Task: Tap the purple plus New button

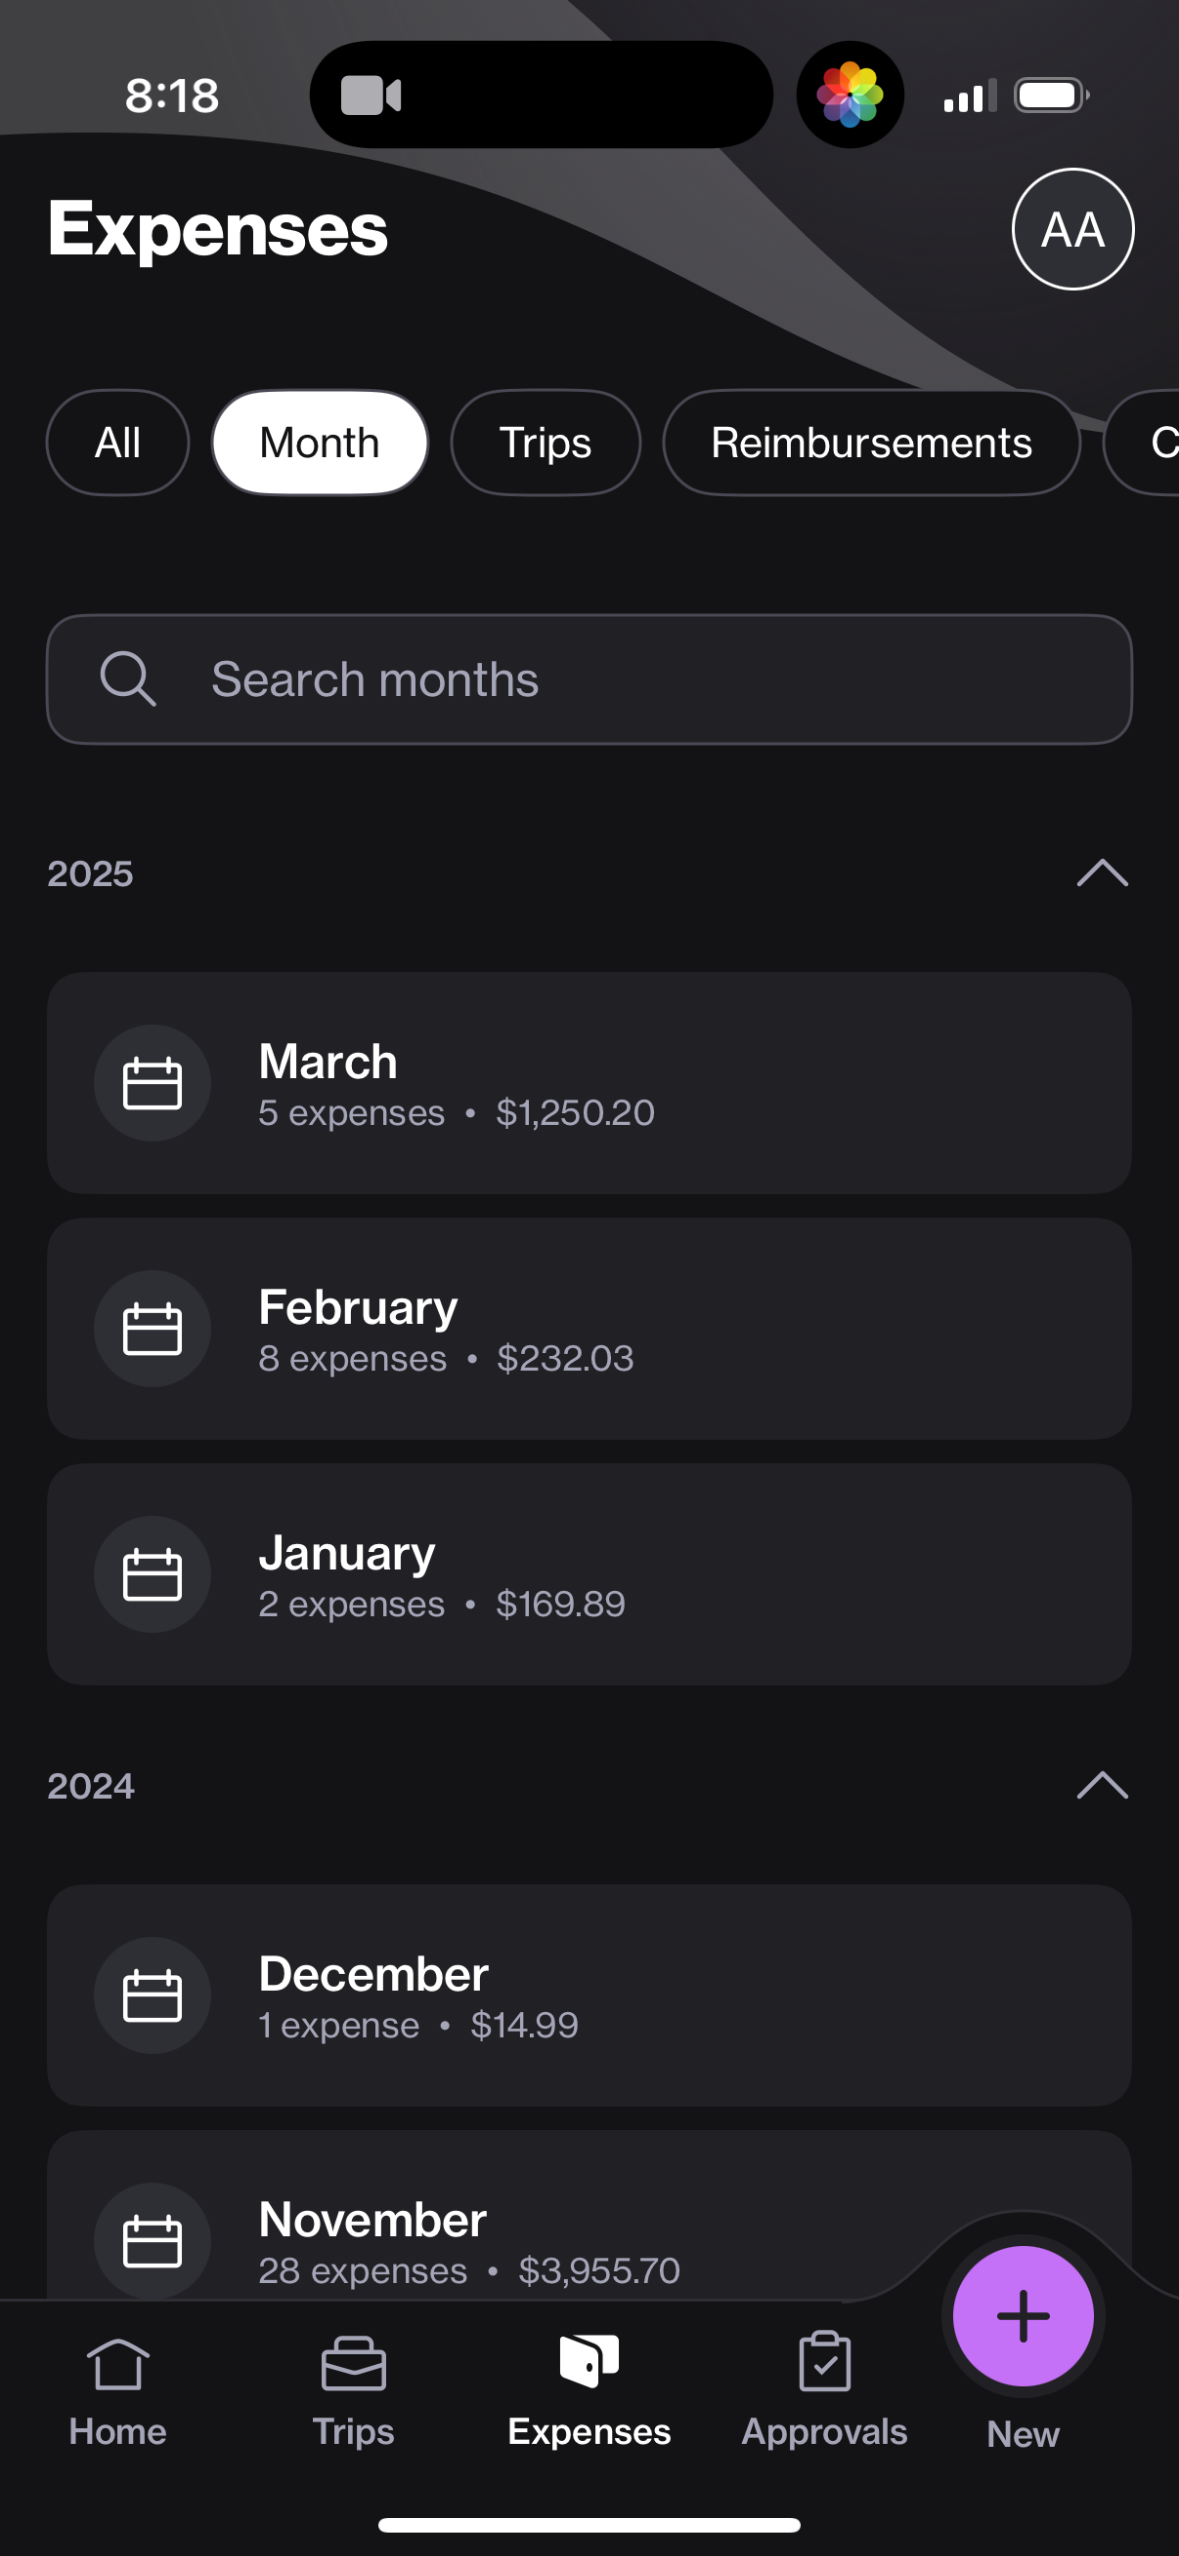Action: 1022,2315
